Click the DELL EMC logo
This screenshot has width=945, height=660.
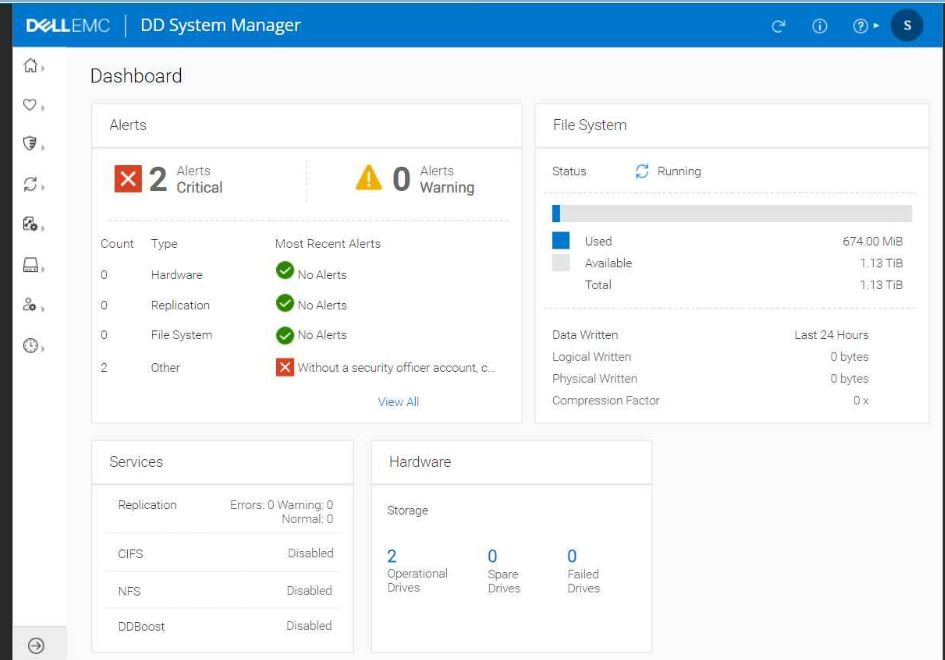[68, 25]
